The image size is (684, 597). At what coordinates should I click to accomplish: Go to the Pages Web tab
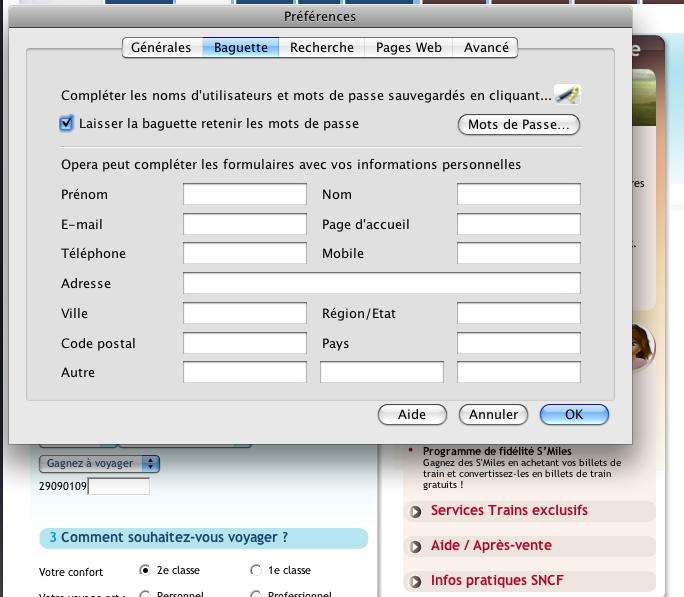tap(408, 47)
